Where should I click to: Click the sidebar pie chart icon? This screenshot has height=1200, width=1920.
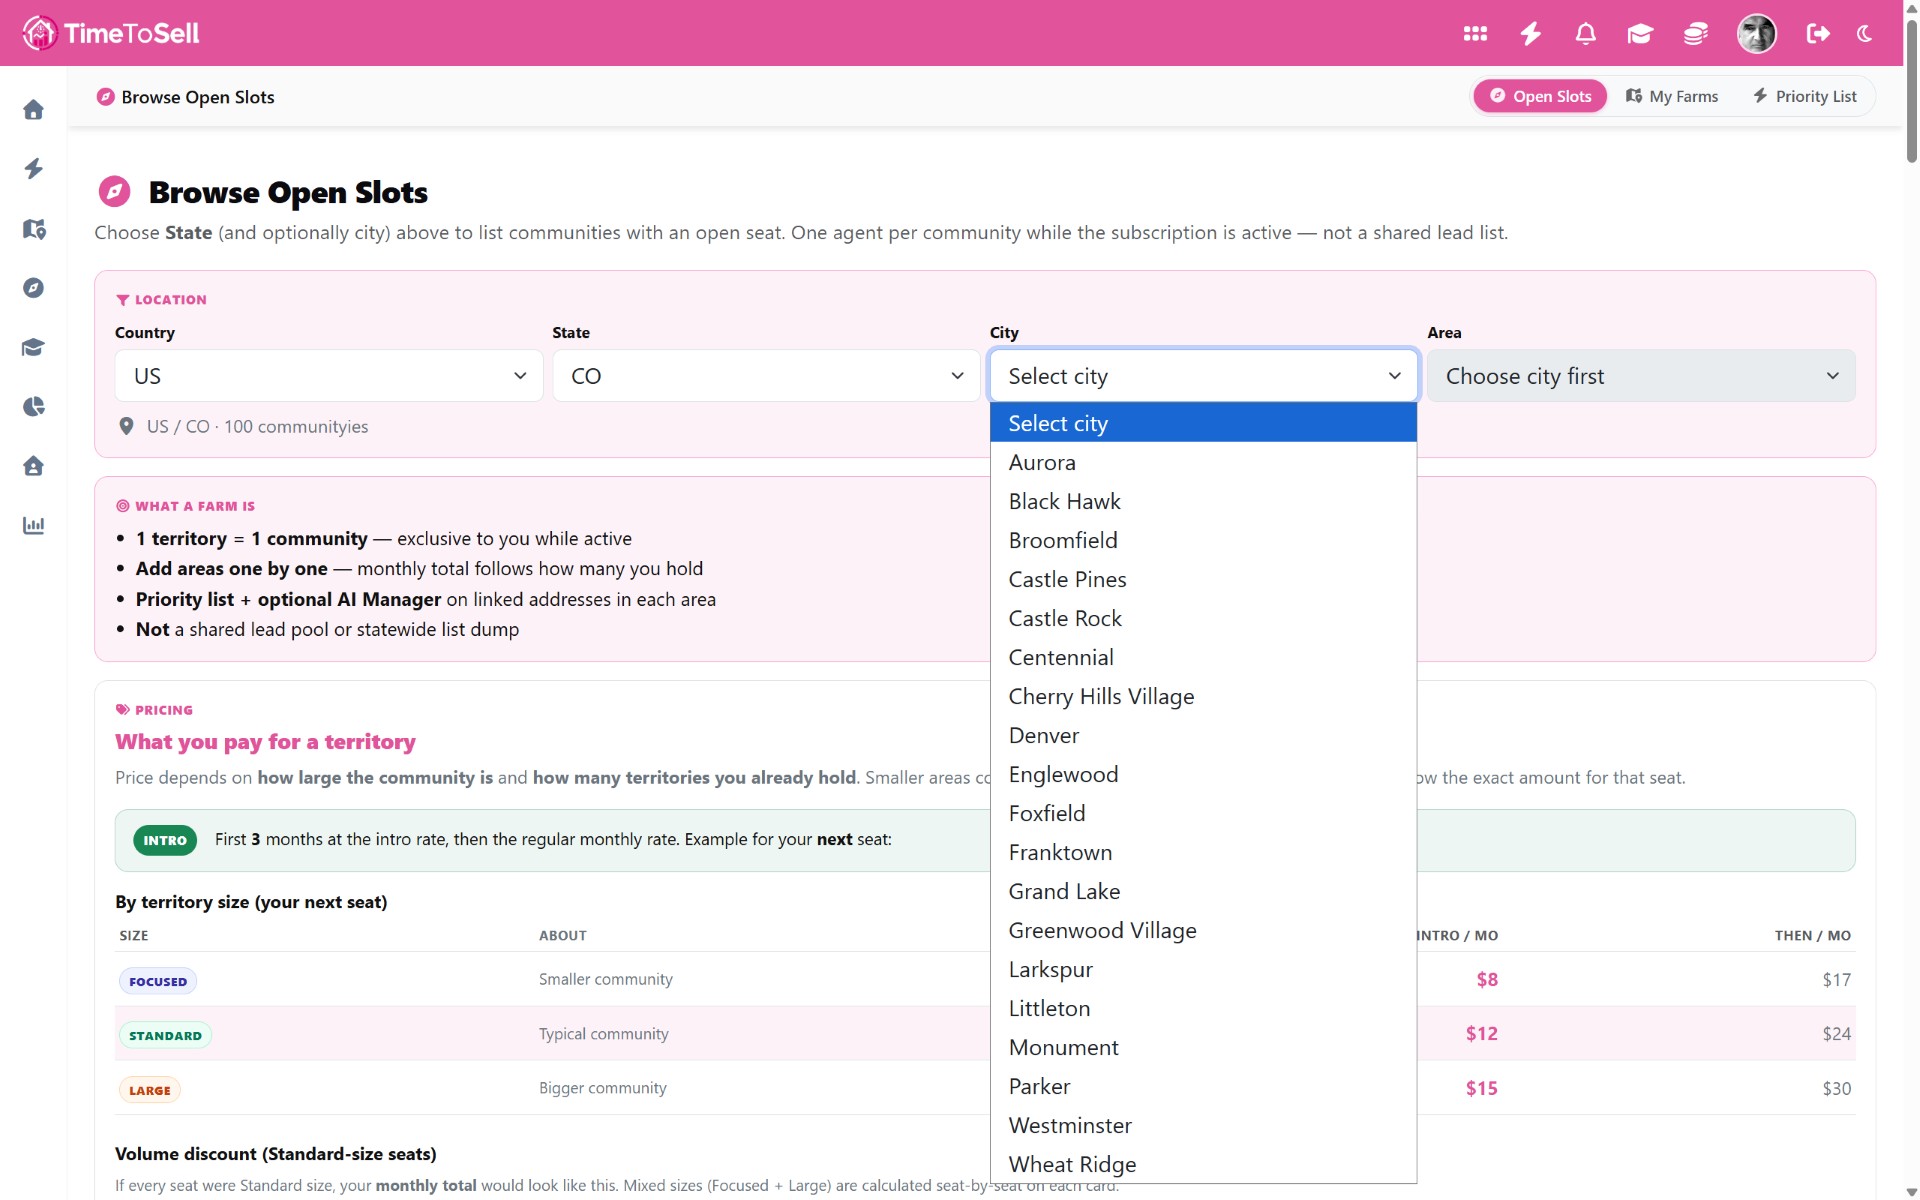[33, 407]
